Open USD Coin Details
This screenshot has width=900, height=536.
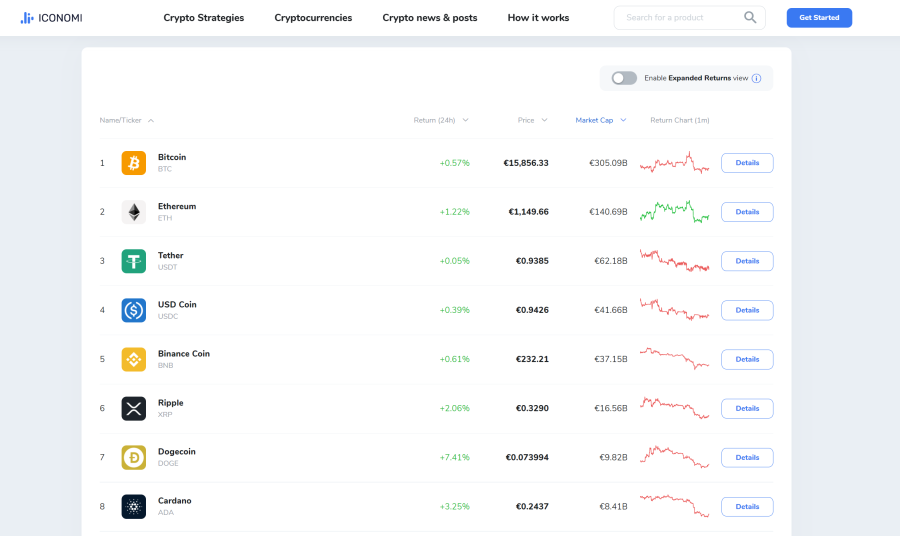tap(747, 310)
